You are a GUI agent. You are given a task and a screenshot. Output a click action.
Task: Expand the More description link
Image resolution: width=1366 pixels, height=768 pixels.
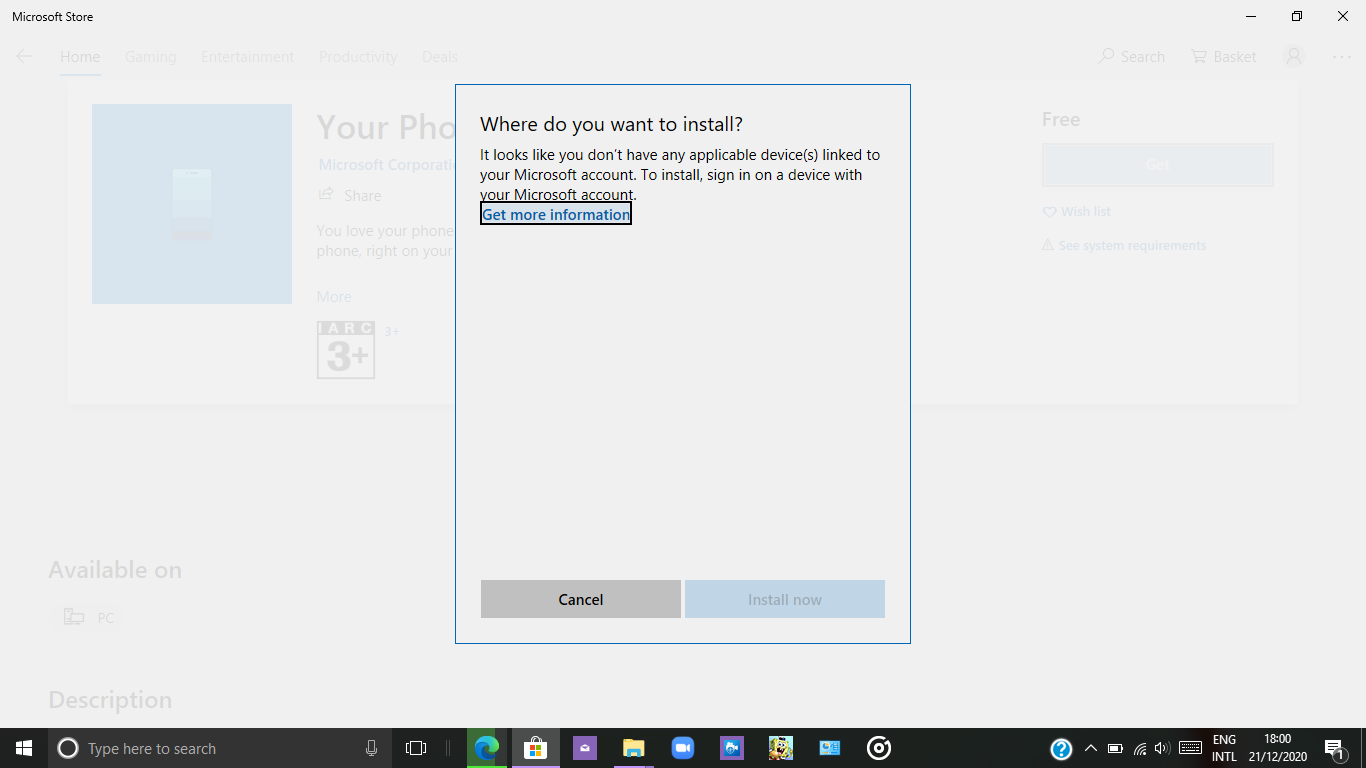pos(334,297)
